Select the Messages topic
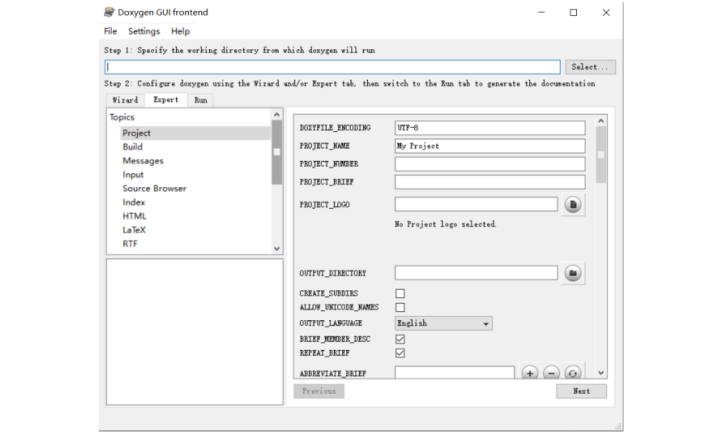Image resolution: width=720 pixels, height=432 pixels. 143,161
